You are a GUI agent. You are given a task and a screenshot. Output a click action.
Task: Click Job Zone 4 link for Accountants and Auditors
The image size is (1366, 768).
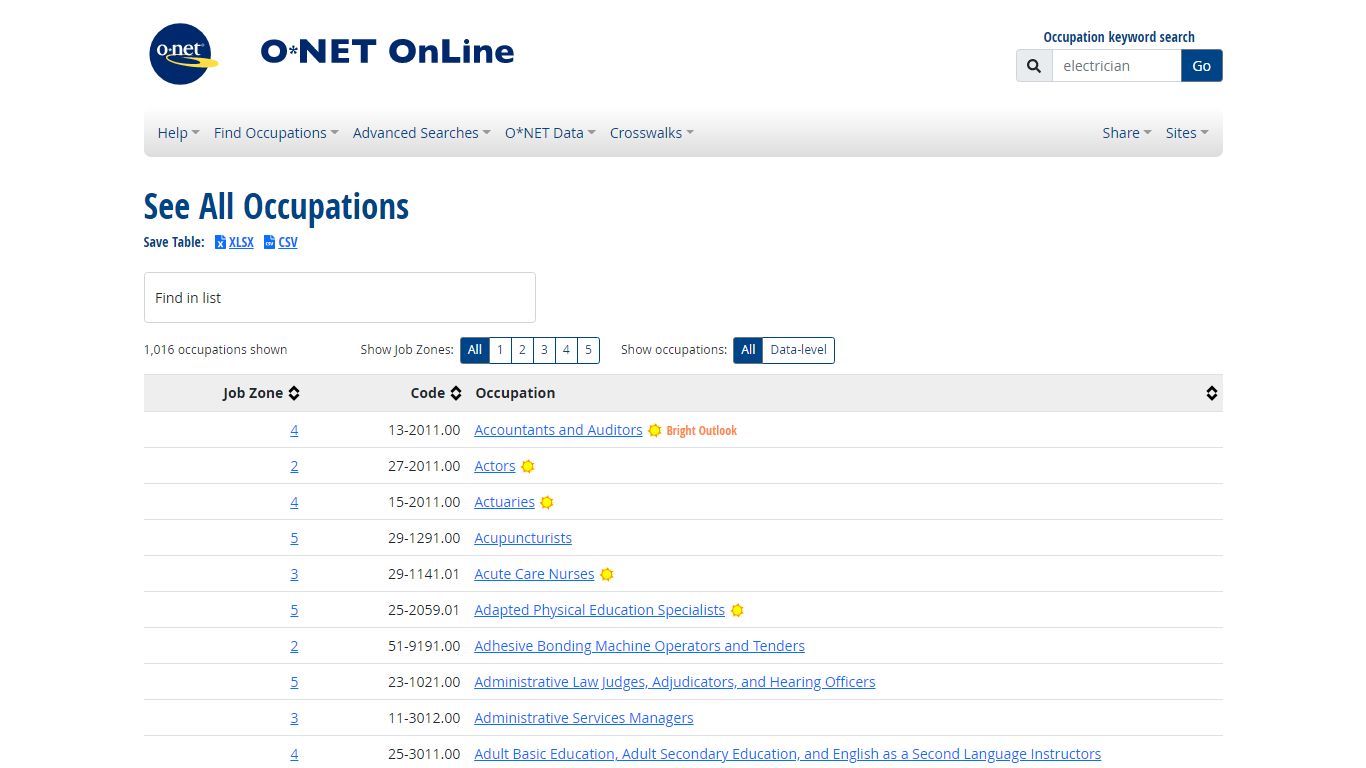point(294,430)
